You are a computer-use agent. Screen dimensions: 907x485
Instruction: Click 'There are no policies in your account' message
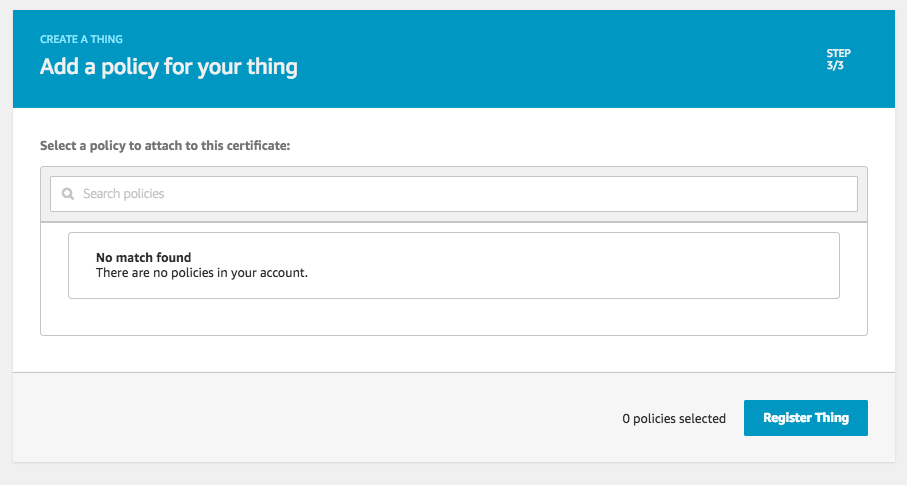(x=202, y=273)
